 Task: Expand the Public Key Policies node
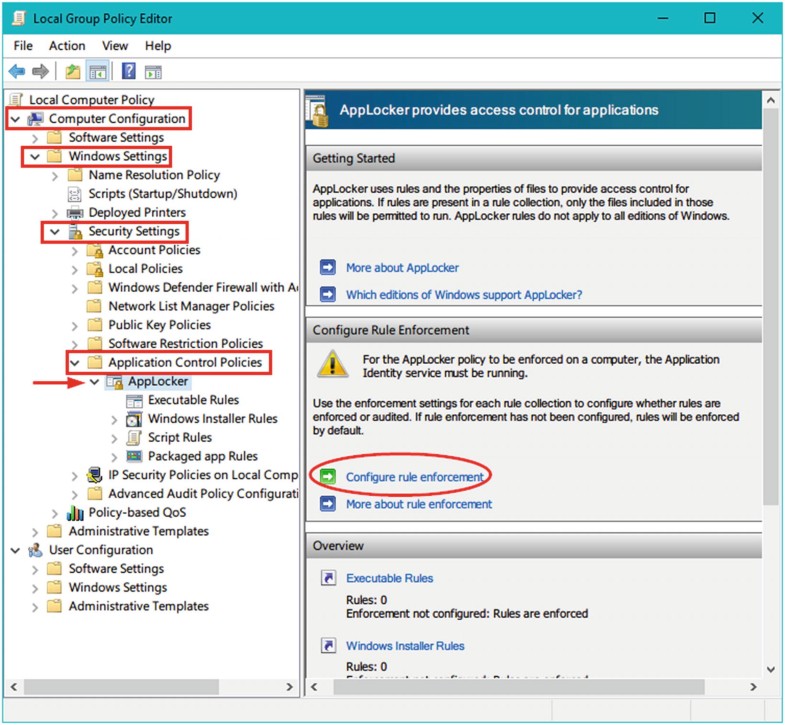coord(75,326)
